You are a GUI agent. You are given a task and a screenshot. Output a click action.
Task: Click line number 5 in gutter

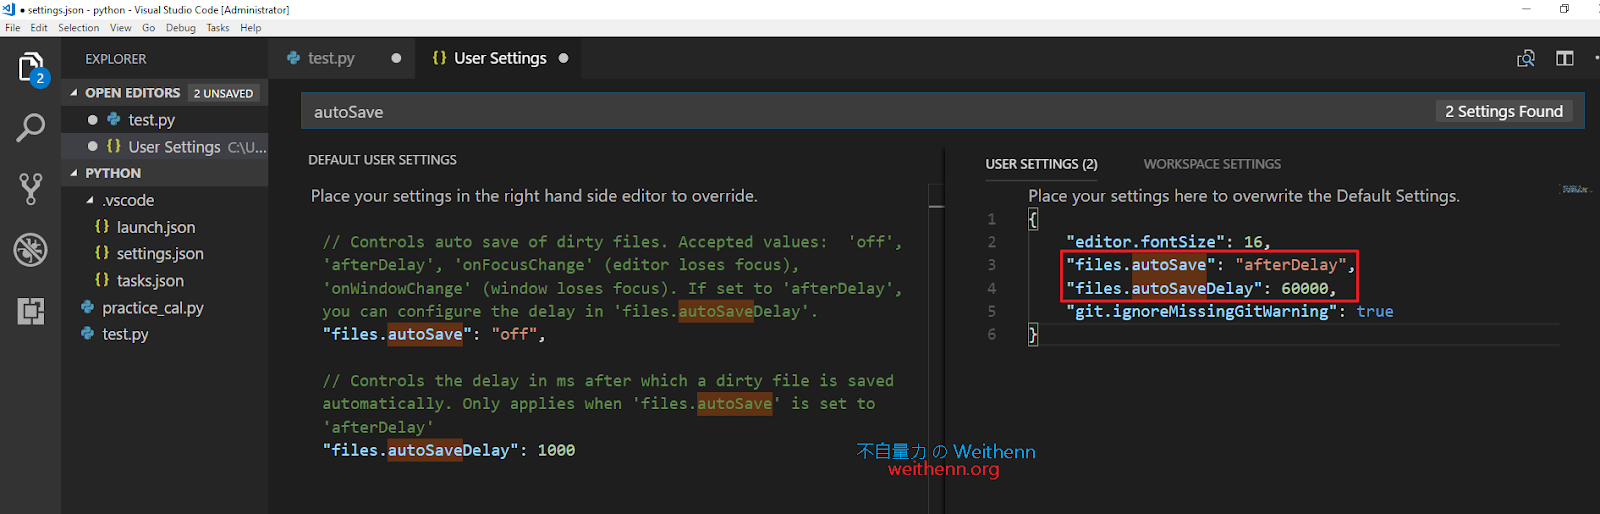(991, 311)
